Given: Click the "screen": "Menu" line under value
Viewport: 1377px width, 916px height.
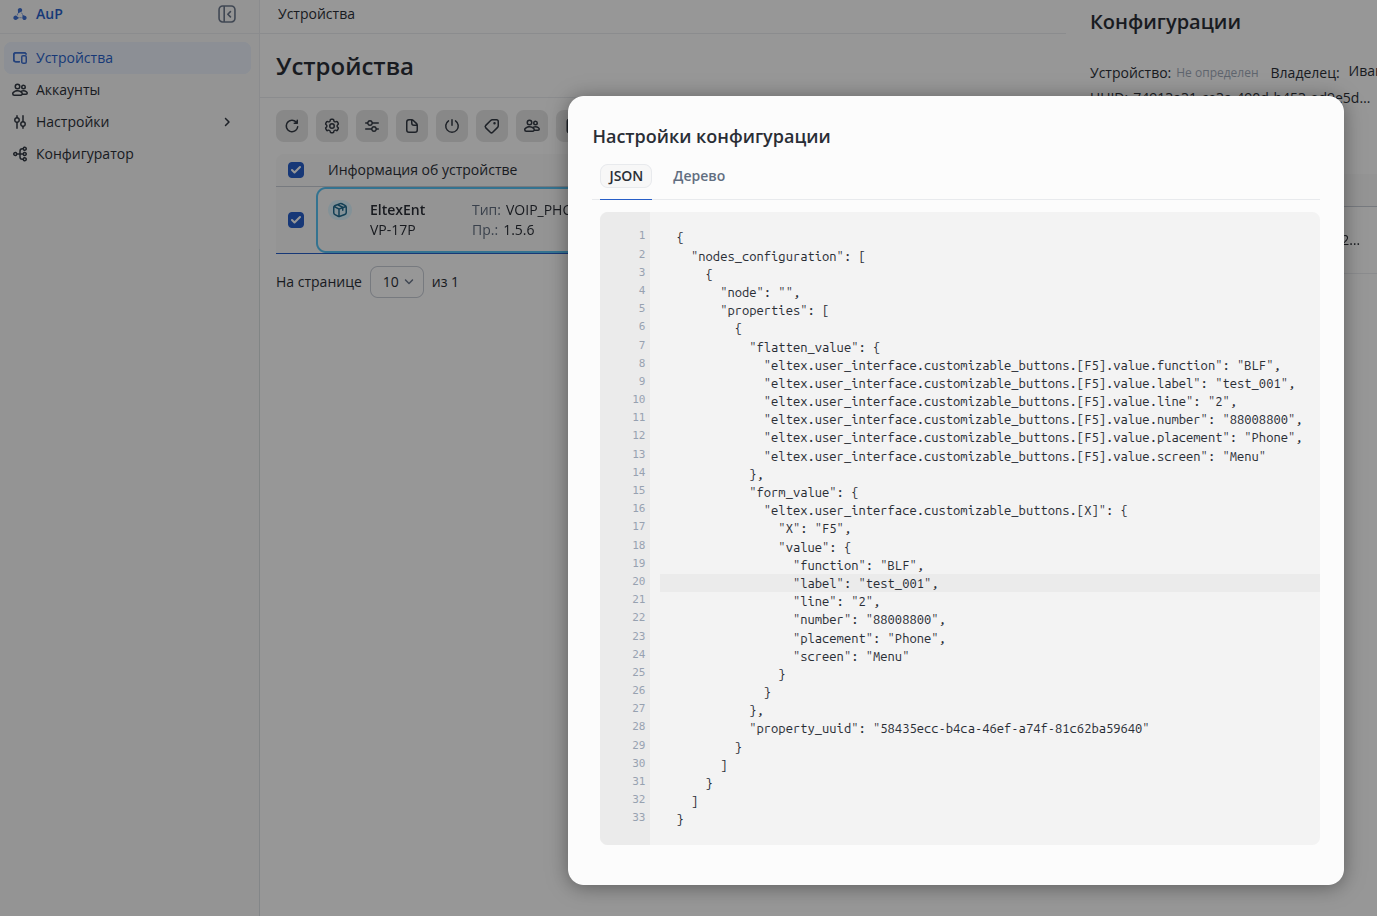Looking at the screenshot, I should pyautogui.click(x=851, y=657).
